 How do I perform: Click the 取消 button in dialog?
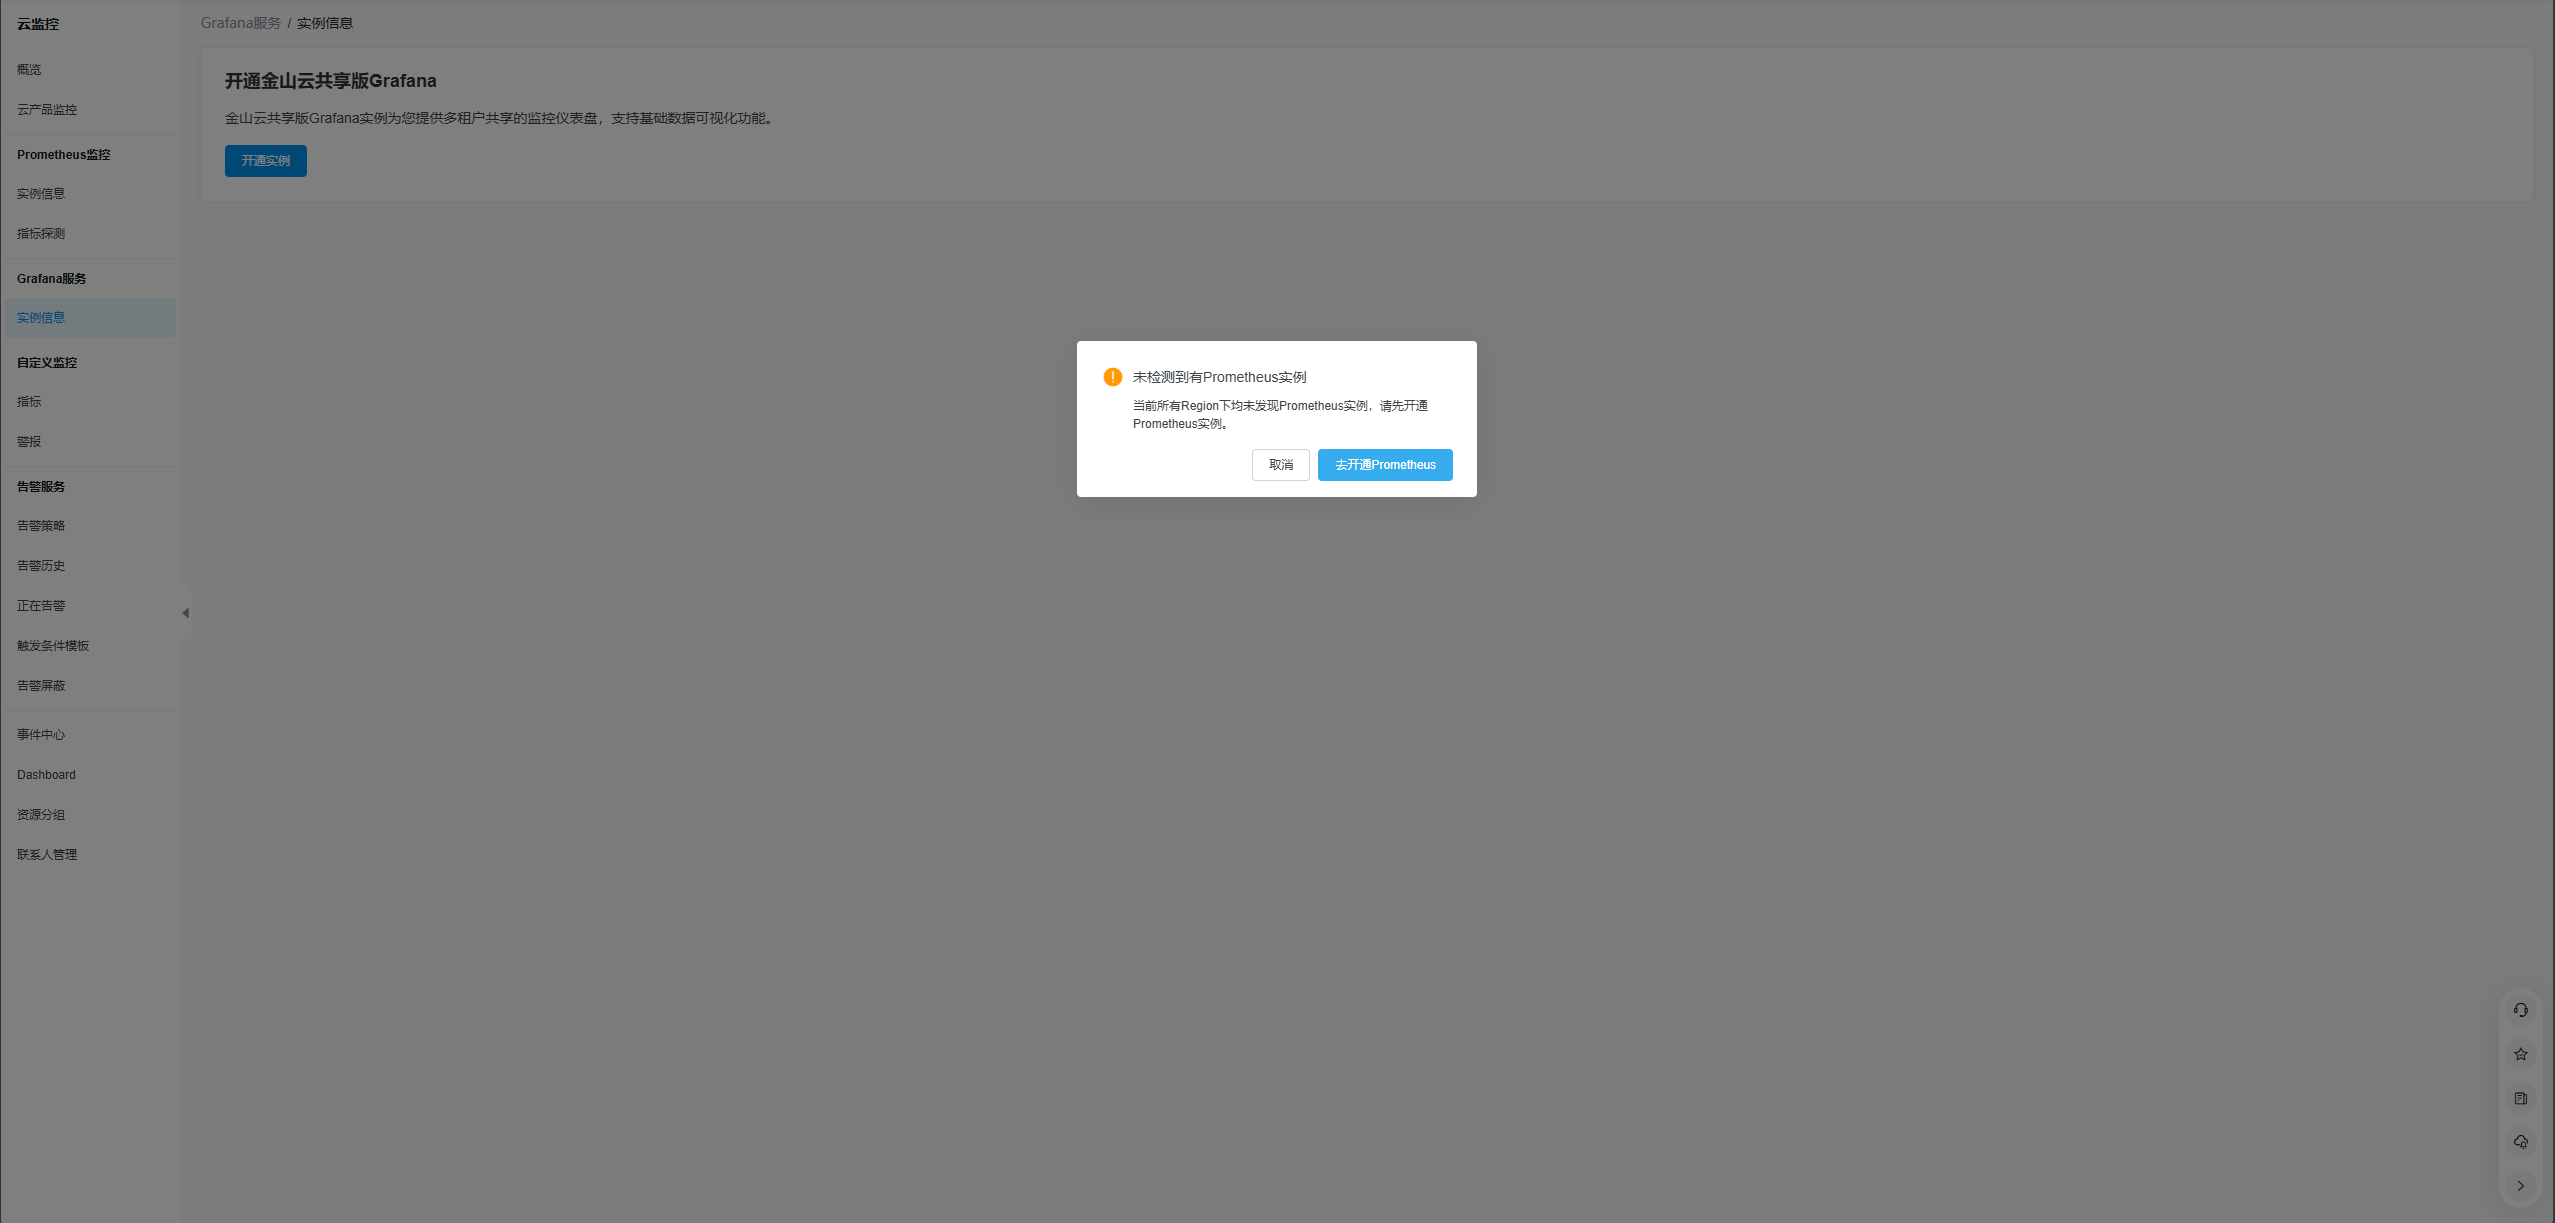point(1280,465)
